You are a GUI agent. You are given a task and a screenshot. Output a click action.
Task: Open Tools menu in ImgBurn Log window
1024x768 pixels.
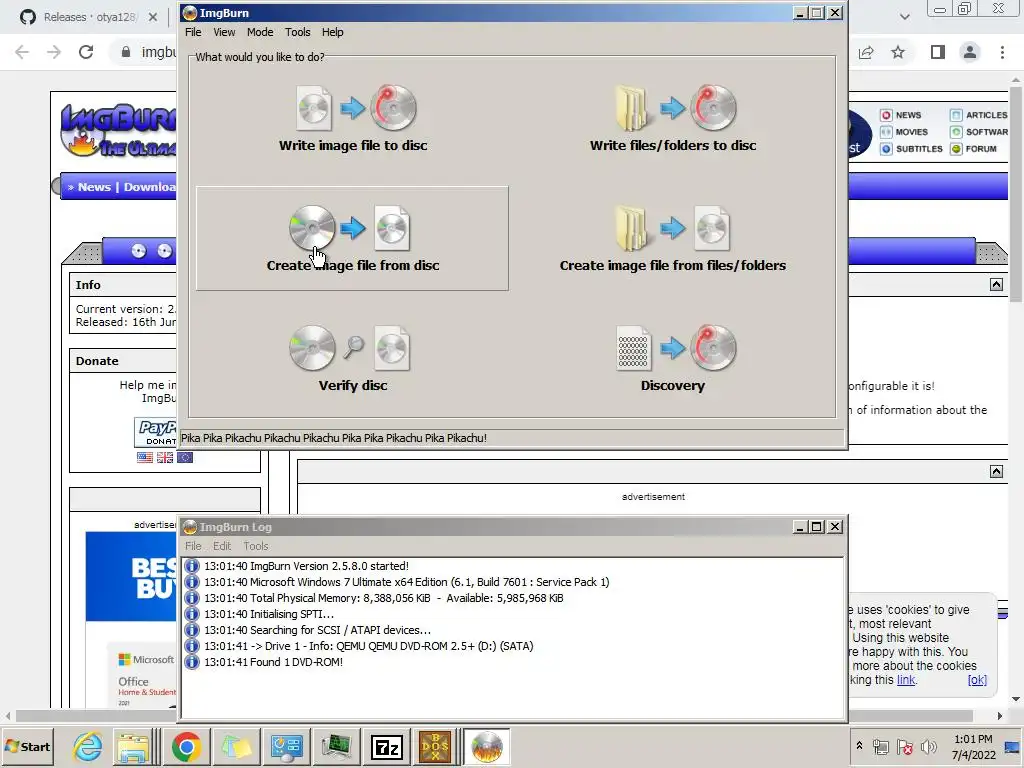click(x=256, y=546)
